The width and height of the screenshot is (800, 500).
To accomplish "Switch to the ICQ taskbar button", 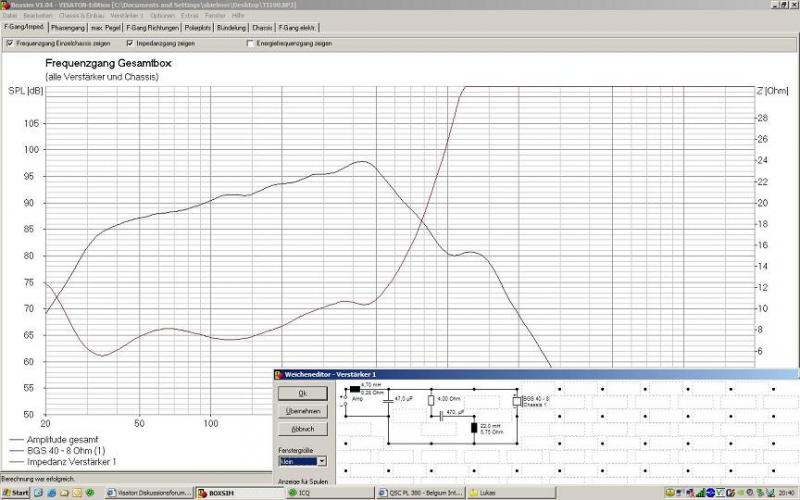I will 330,493.
